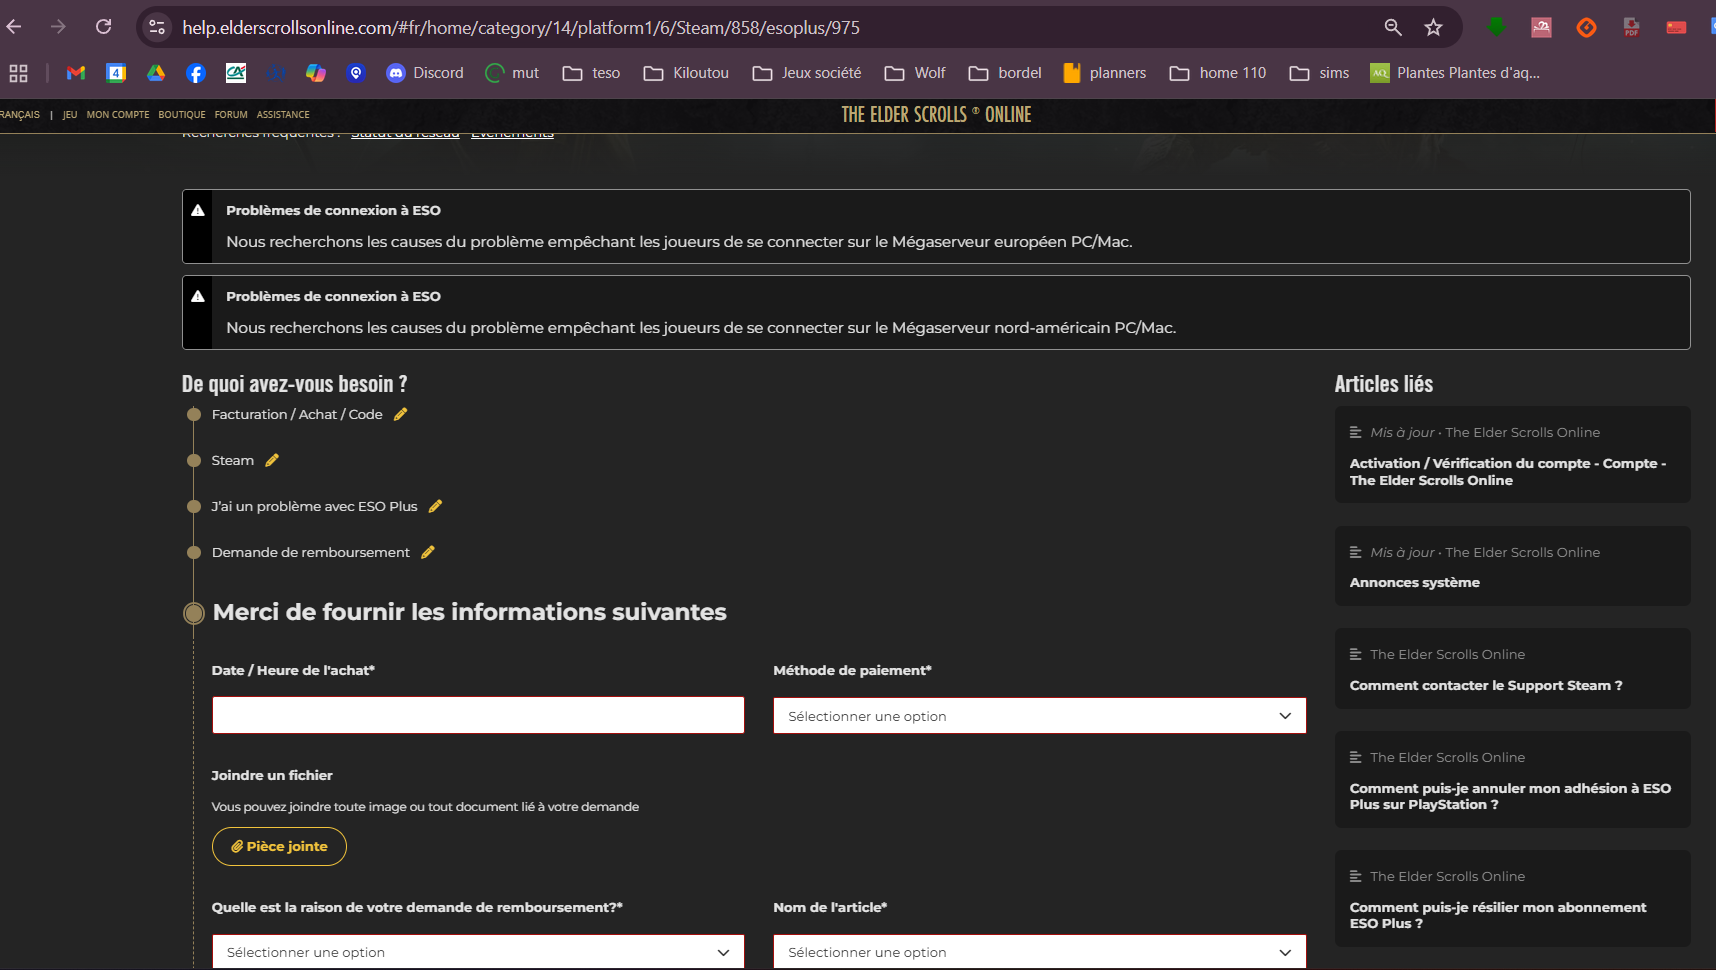Reload the current page
1716x970 pixels.
[x=103, y=27]
